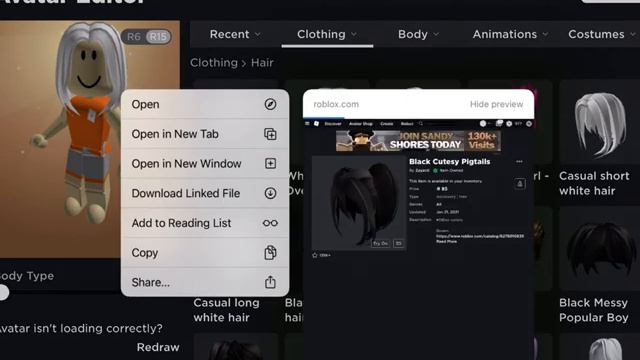The height and width of the screenshot is (360, 640).
Task: Click the Roblox logo in the preview header
Action: point(316,123)
